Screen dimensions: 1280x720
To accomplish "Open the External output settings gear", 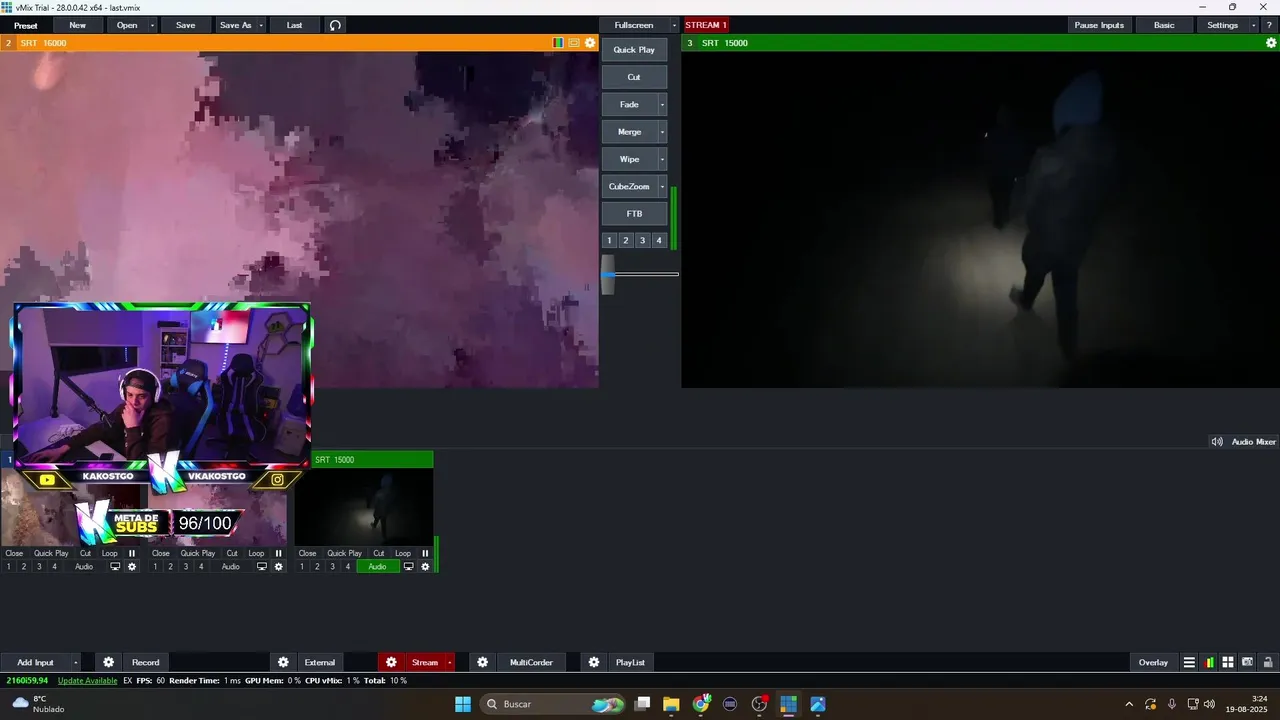I will click(283, 662).
